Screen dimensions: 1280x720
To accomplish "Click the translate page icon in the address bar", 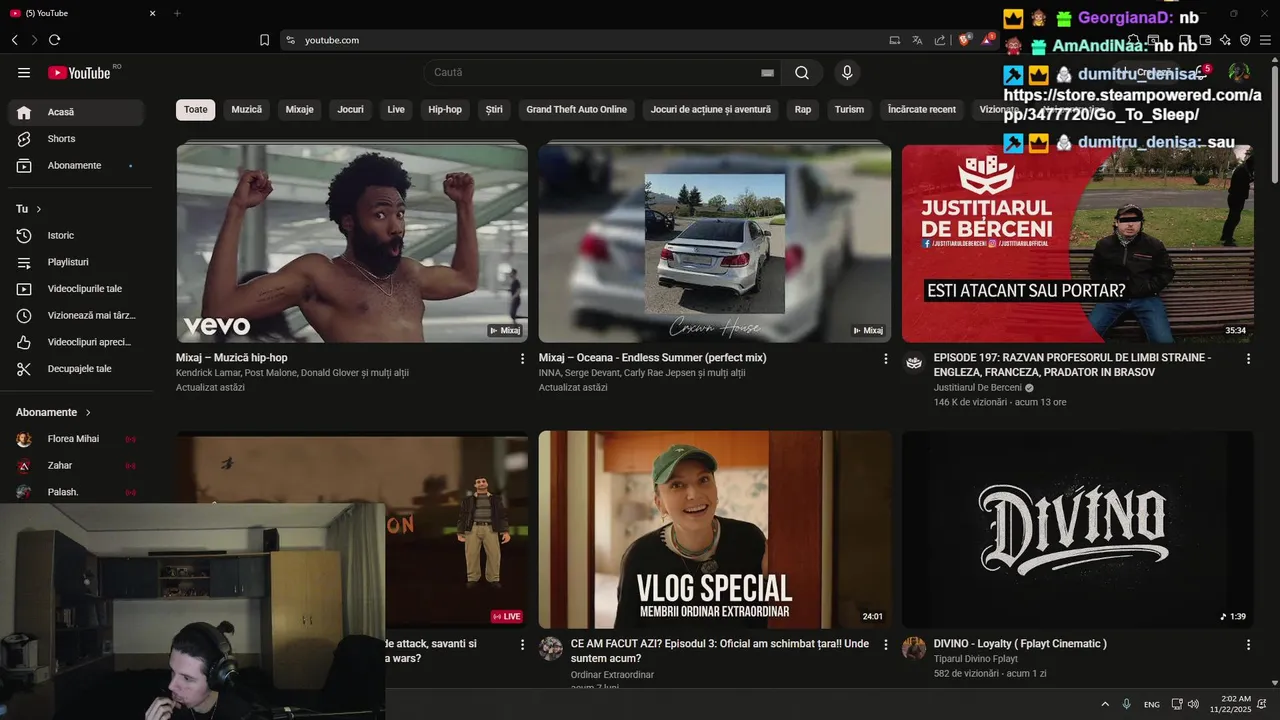I will pos(917,40).
